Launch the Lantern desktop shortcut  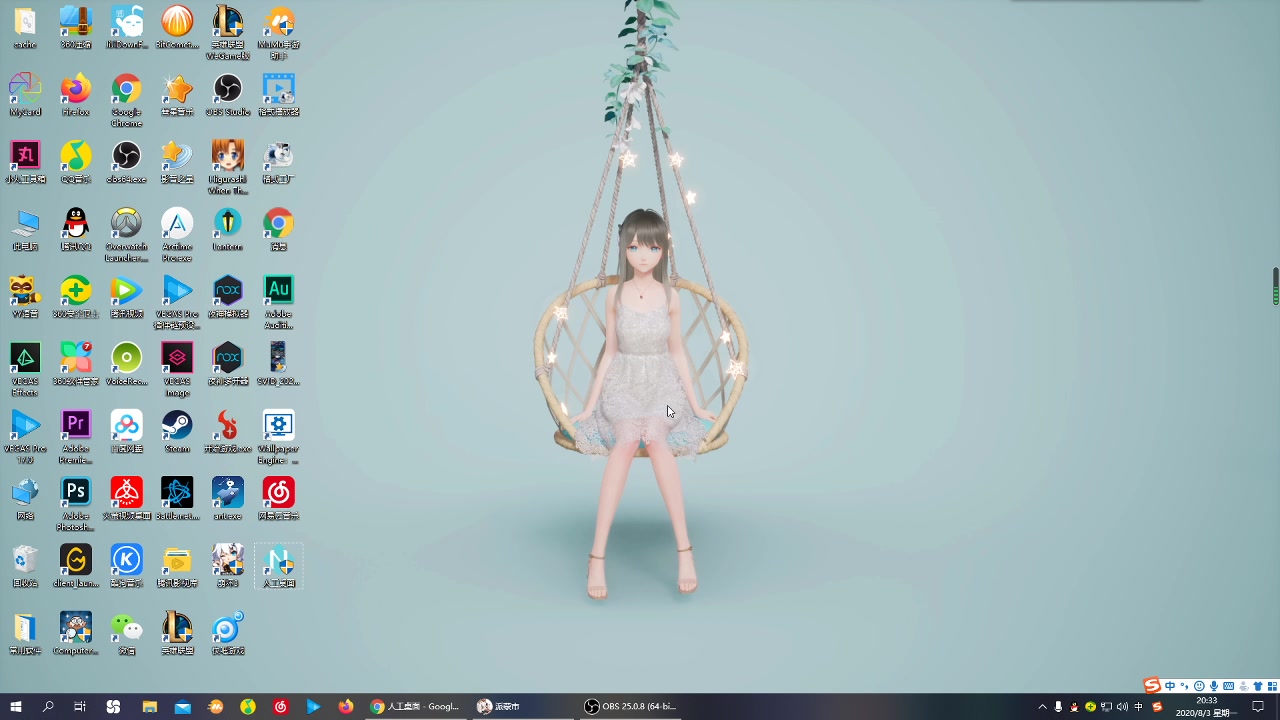pos(228,229)
